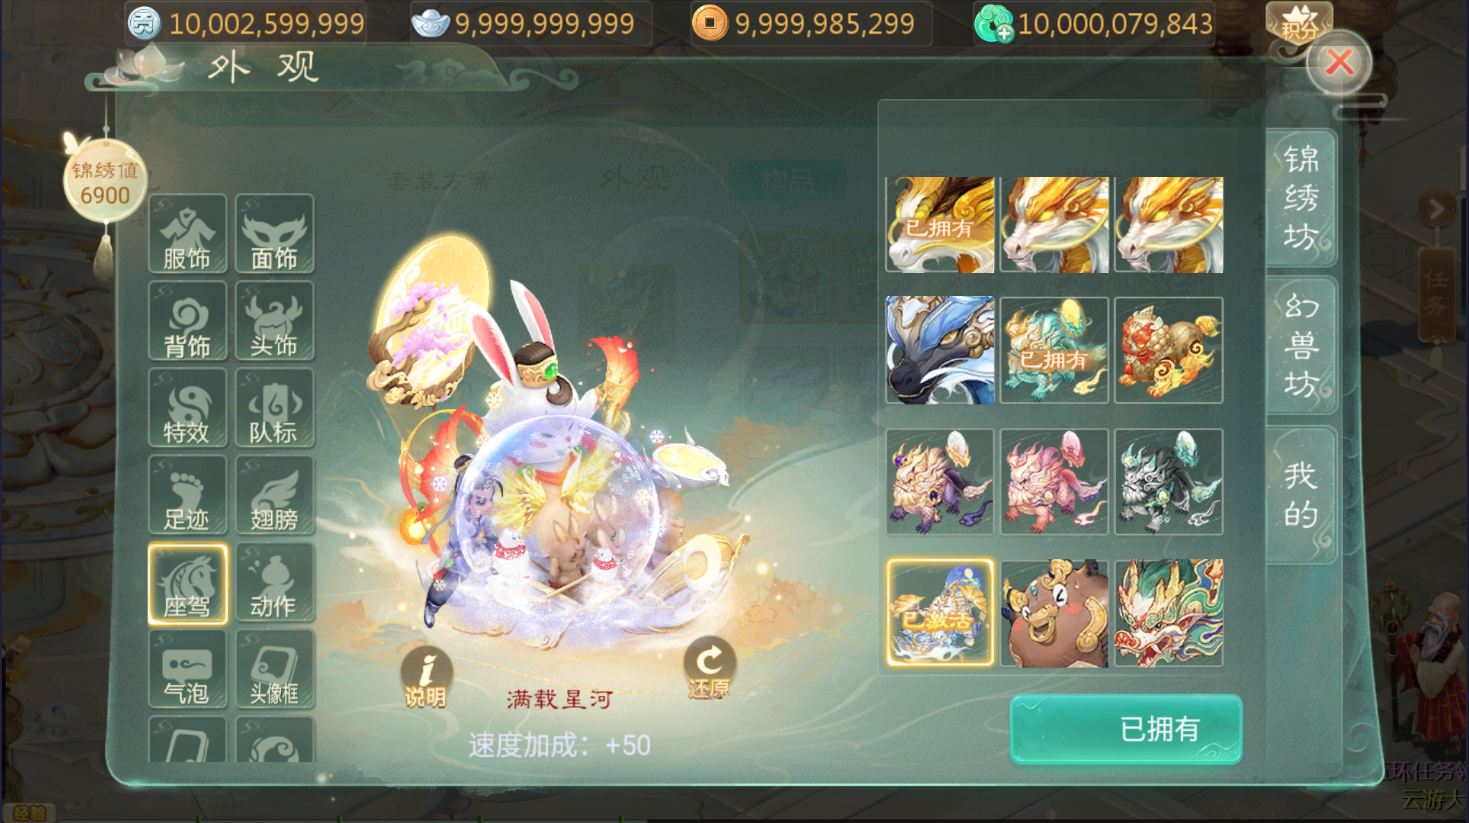Viewport: 1469px width, 823px height.
Task: Click the 说明 info button
Action: pyautogui.click(x=426, y=677)
